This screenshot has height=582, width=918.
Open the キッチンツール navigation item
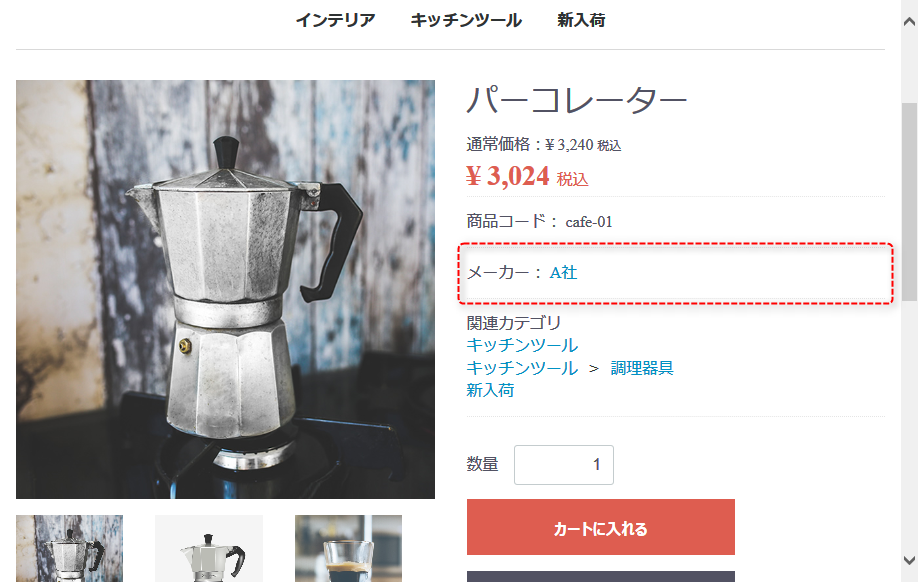coord(466,20)
